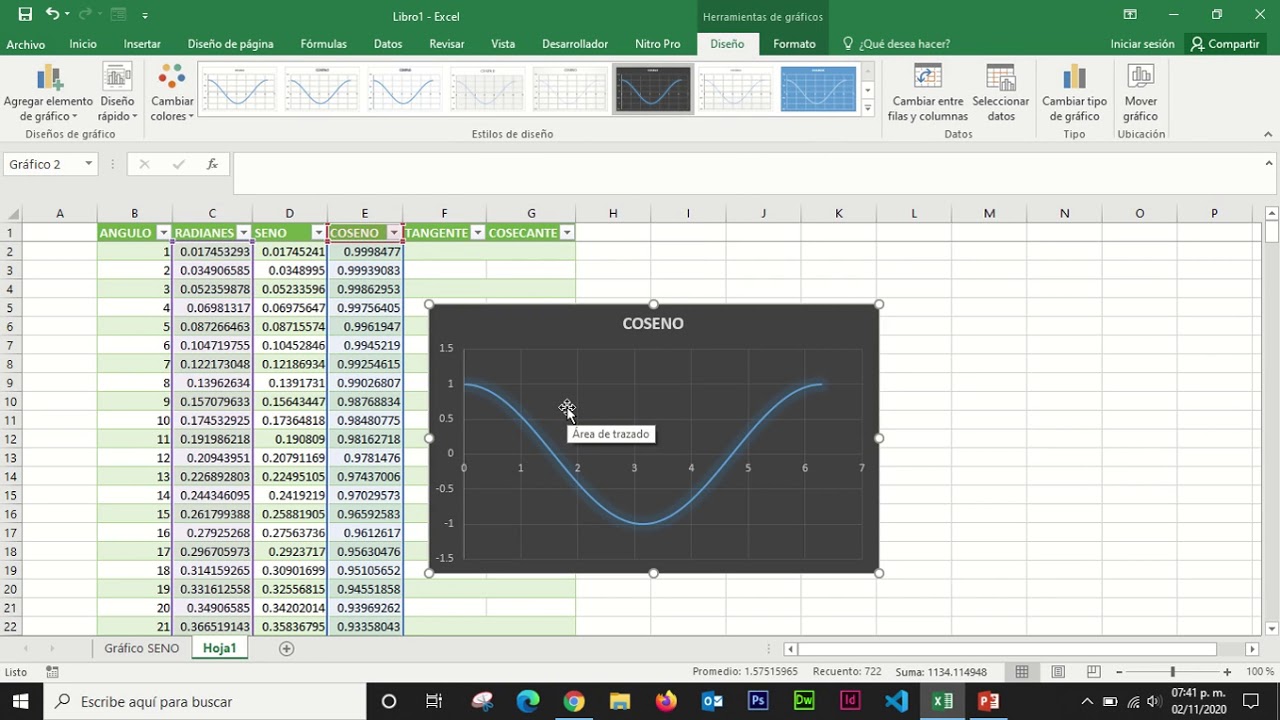Click Iniciar sesión link
1280x720 pixels.
(1142, 44)
